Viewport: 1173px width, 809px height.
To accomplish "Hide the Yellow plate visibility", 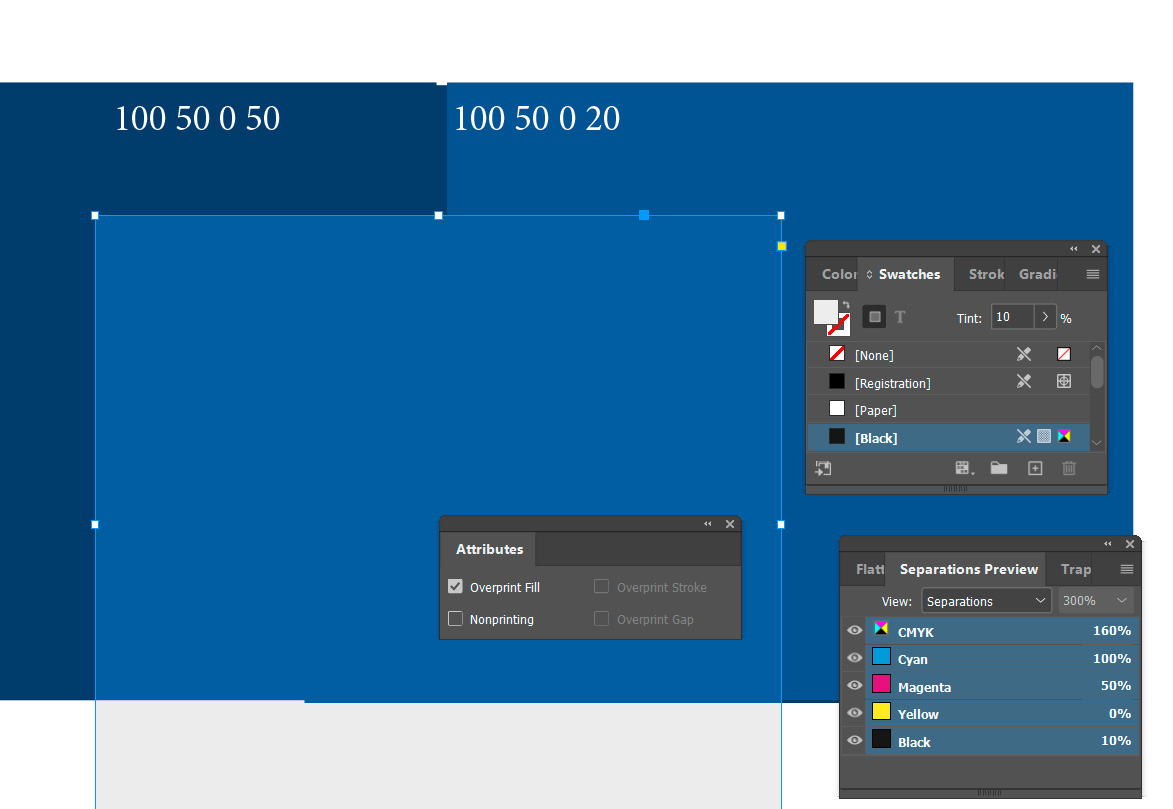I will [854, 713].
